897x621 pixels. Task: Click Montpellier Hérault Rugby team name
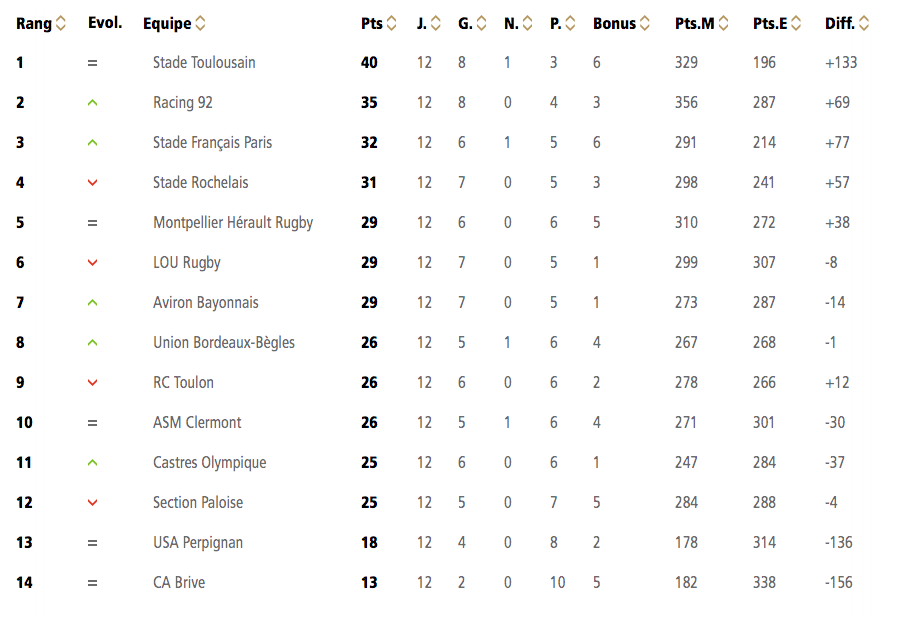(x=233, y=223)
